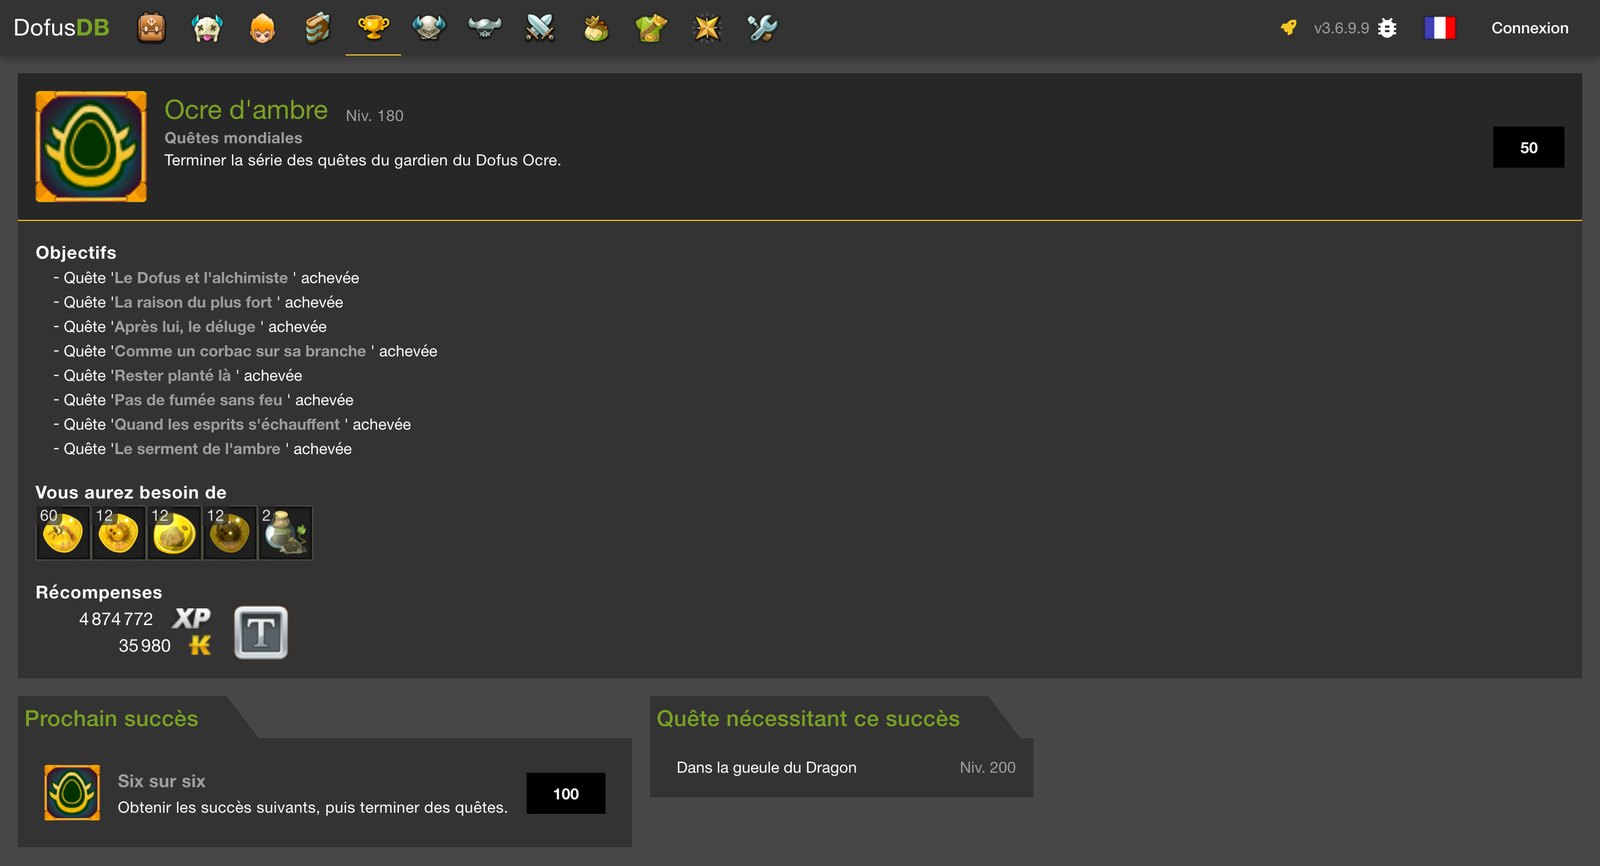Click the 'Vous aurez besoin de' heading
1600x866 pixels.
131,493
